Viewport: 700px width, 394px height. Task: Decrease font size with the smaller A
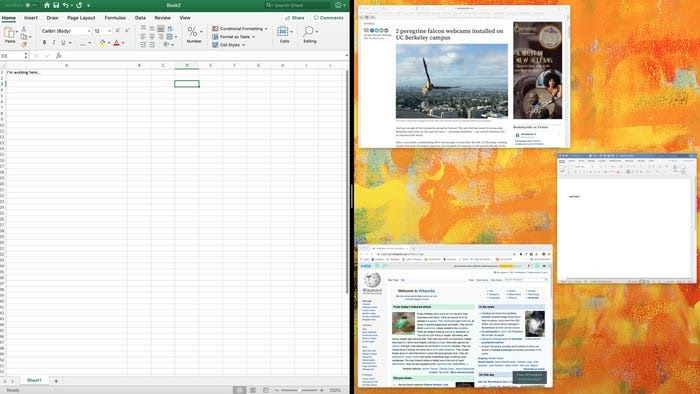point(127,31)
